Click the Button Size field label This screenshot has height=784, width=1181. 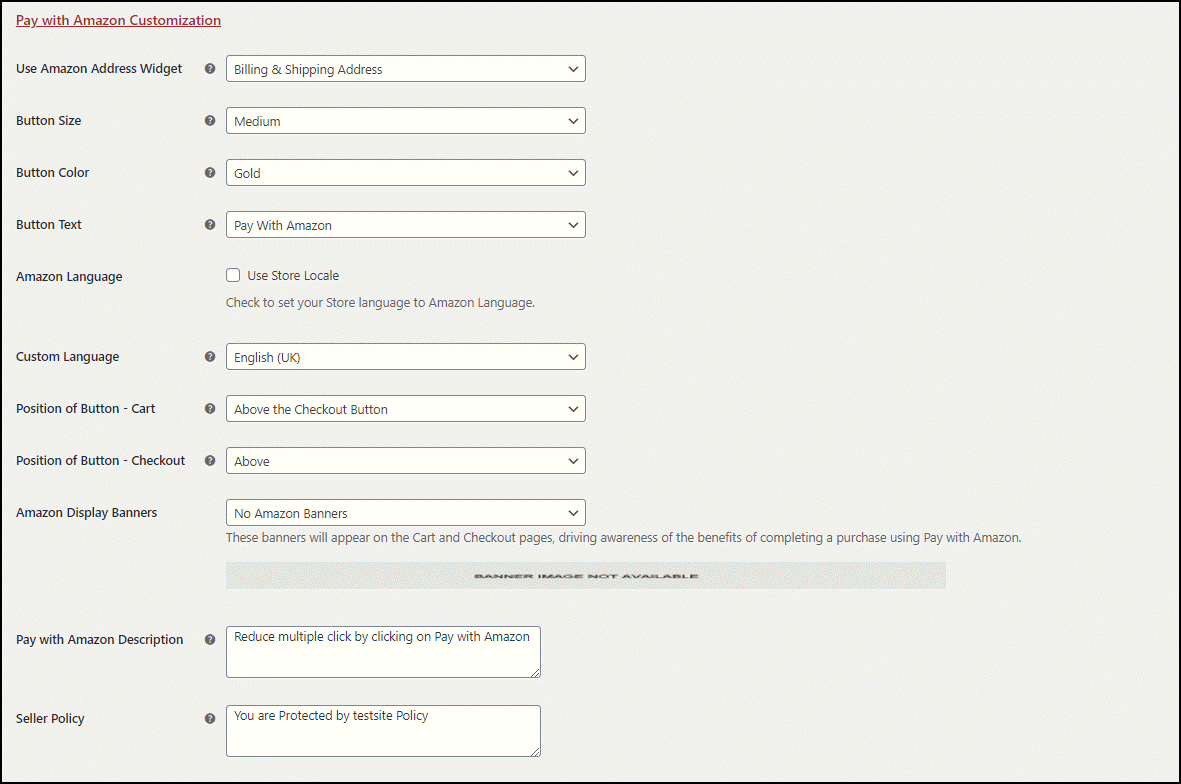[48, 120]
